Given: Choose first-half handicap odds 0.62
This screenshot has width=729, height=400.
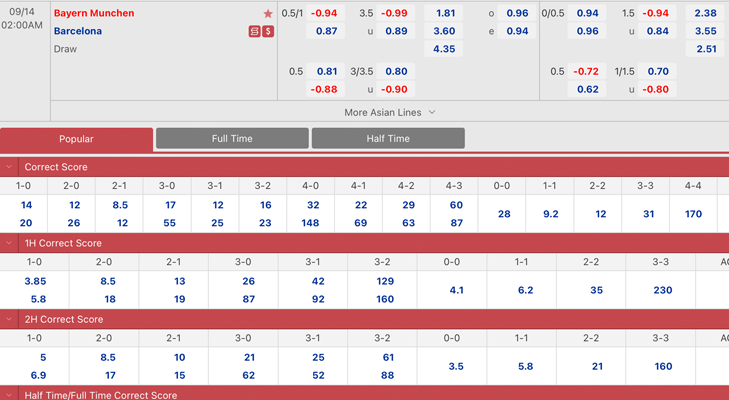Looking at the screenshot, I should pos(587,89).
